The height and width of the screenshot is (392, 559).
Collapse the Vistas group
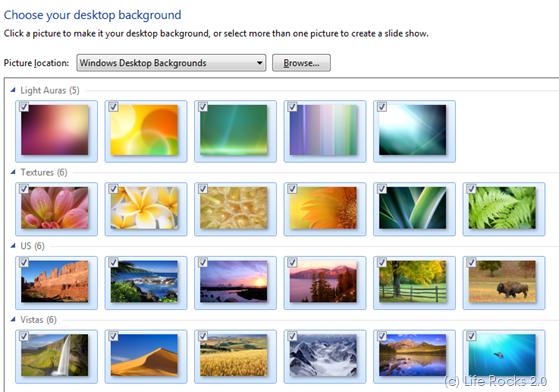pyautogui.click(x=13, y=319)
